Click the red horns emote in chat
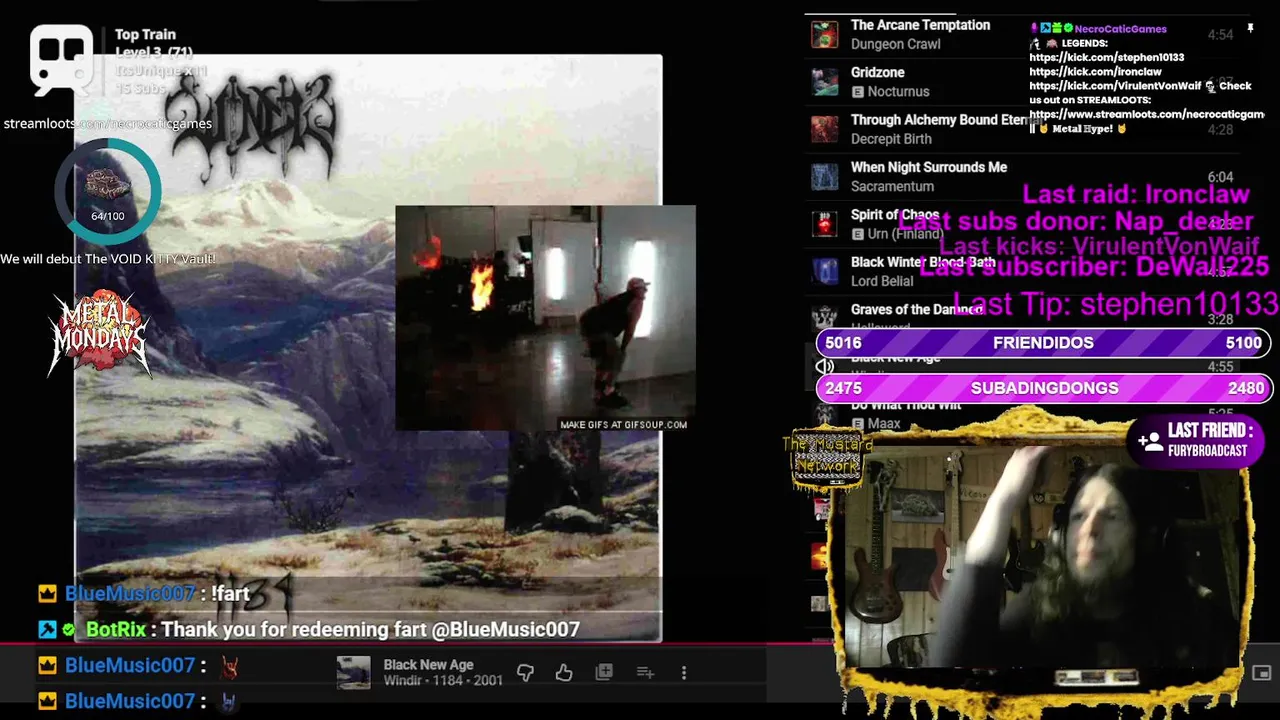The image size is (1280, 720). coord(229,666)
